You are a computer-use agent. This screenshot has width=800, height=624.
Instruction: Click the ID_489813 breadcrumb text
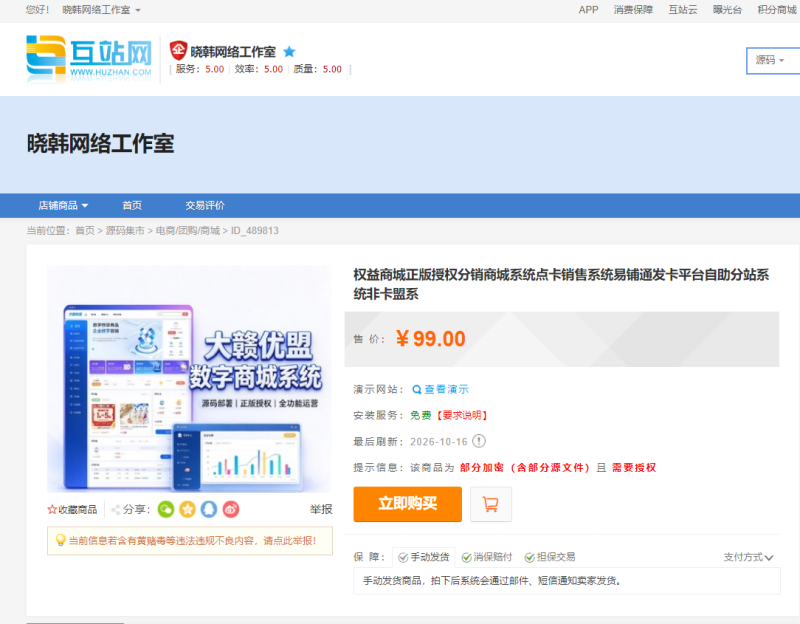[255, 231]
